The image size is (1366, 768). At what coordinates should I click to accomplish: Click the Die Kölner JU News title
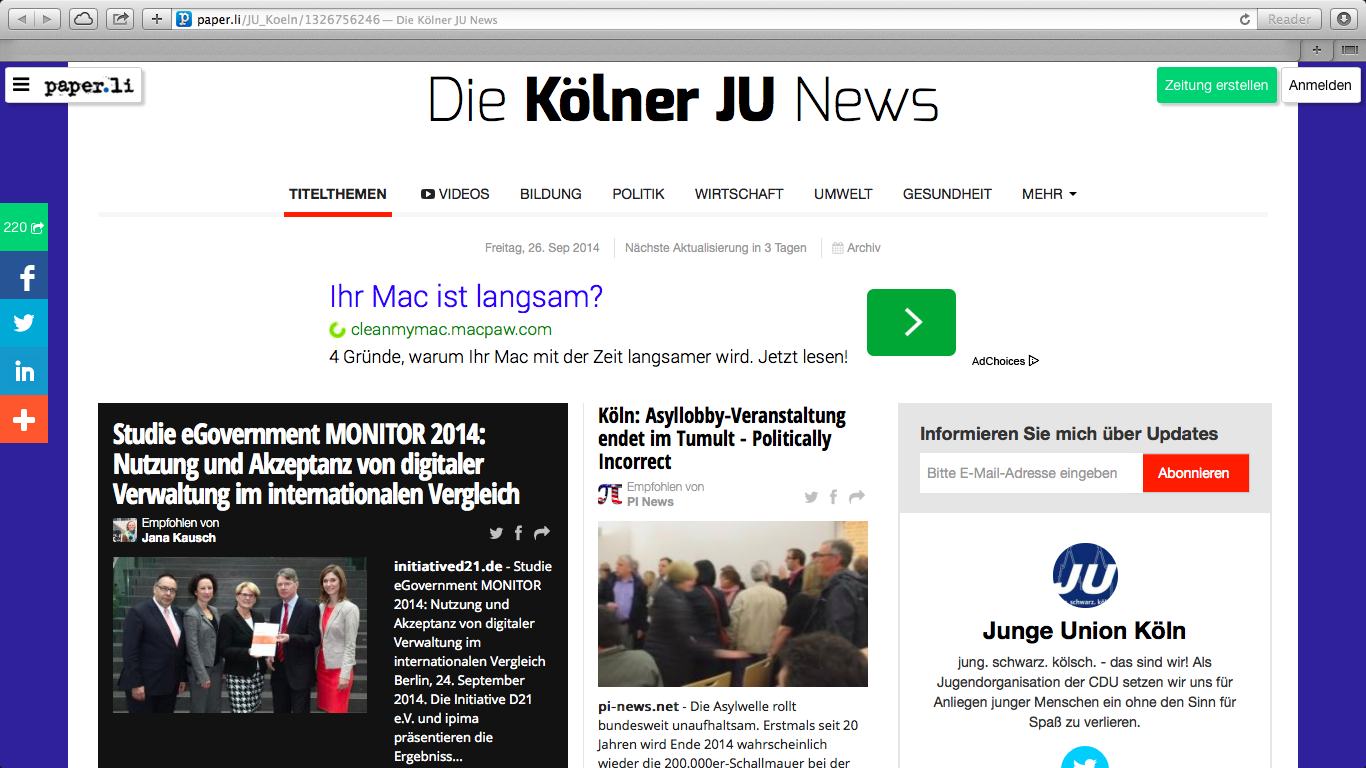point(683,100)
